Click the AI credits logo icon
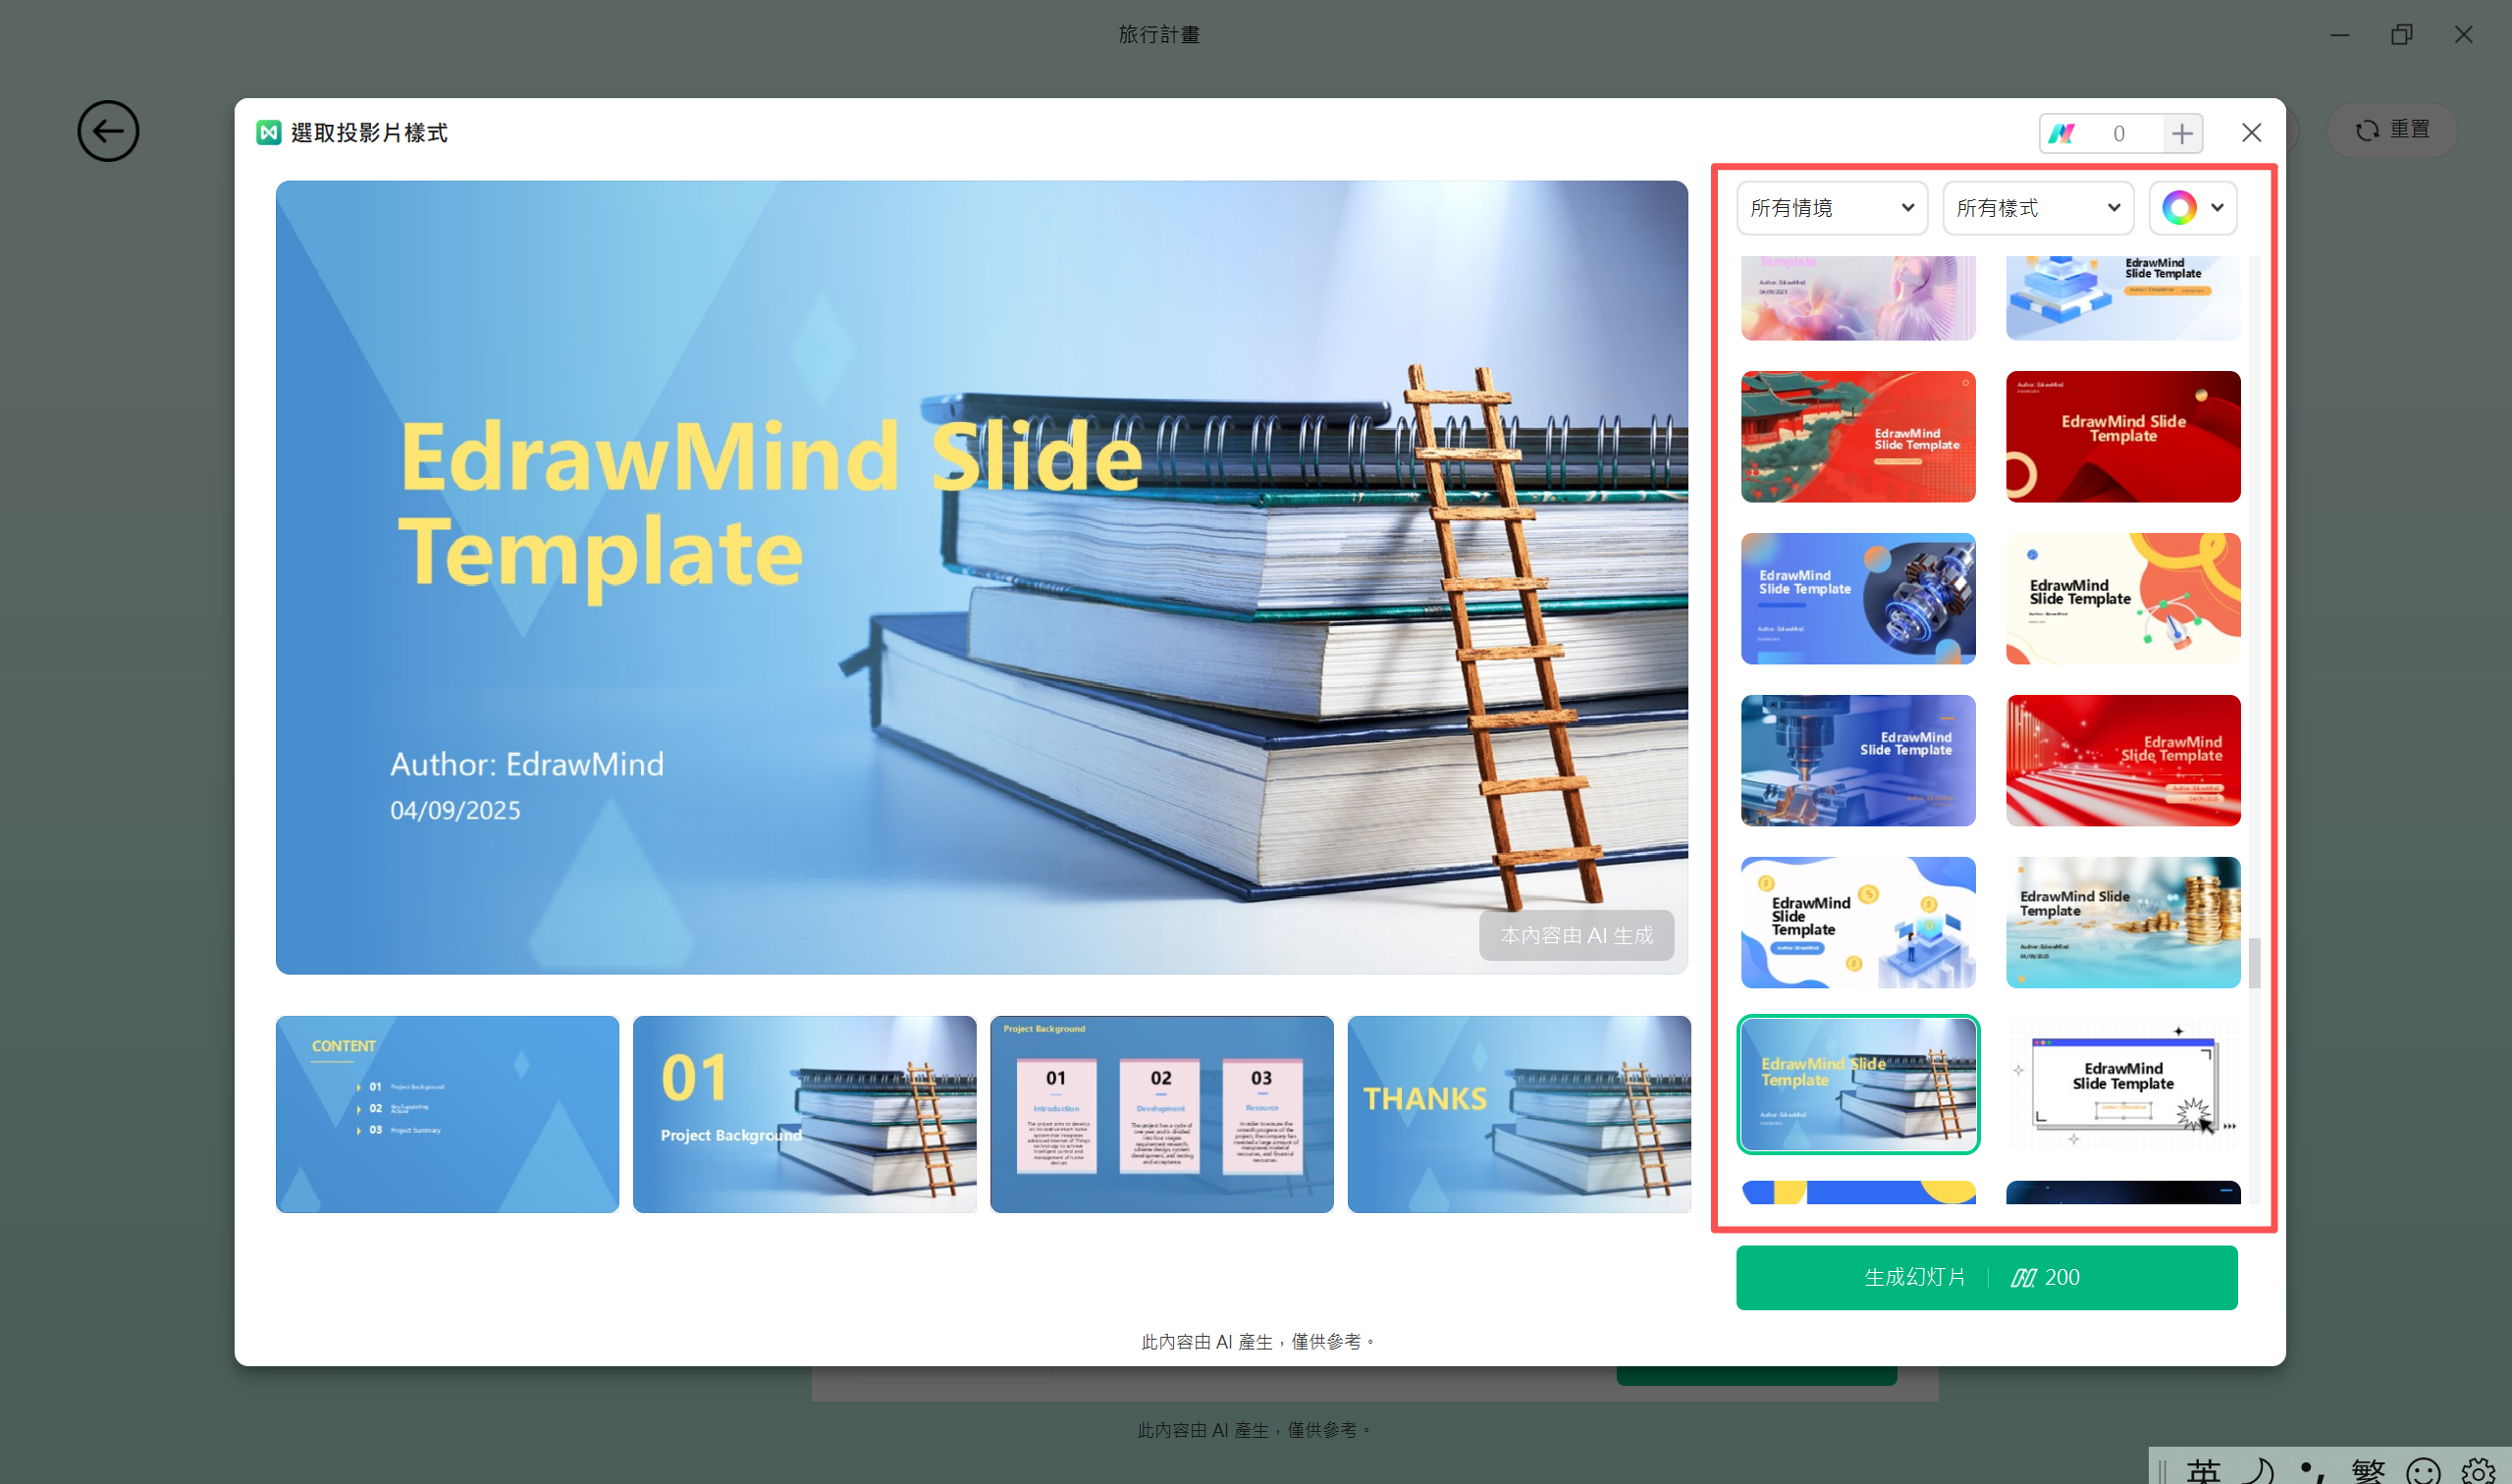The width and height of the screenshot is (2512, 1484). click(2061, 133)
